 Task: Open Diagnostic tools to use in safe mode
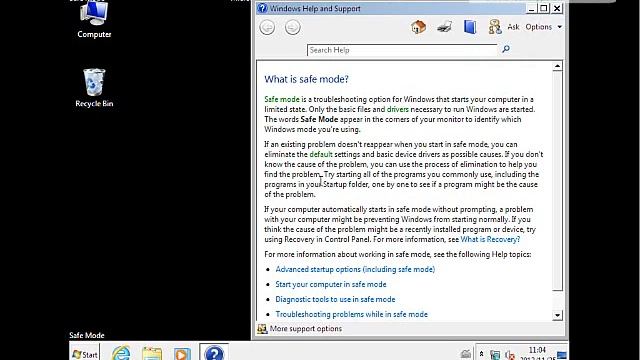pos(335,299)
